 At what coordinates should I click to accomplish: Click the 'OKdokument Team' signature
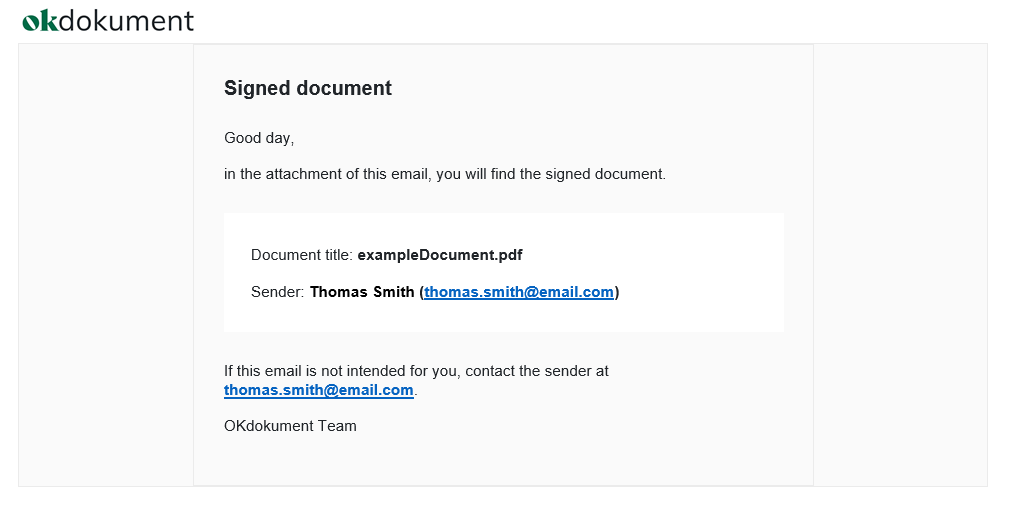tap(290, 426)
